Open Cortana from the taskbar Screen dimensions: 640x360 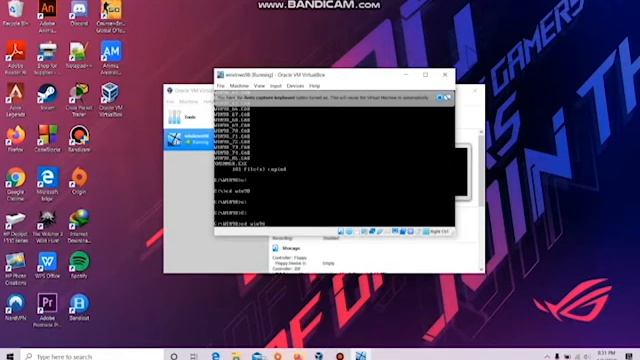pos(174,356)
